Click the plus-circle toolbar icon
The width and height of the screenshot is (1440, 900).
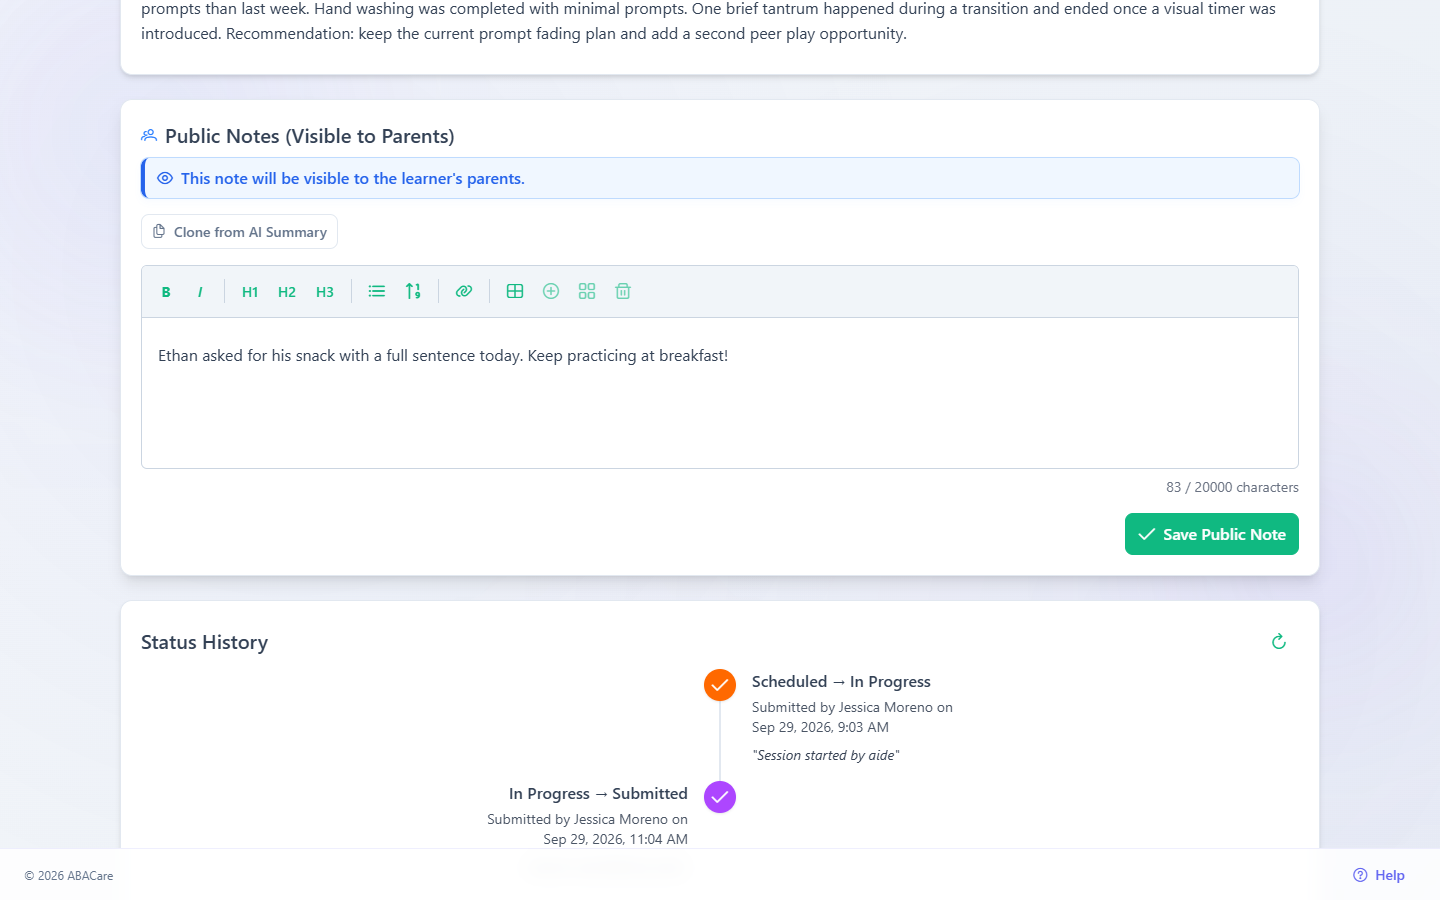(551, 291)
